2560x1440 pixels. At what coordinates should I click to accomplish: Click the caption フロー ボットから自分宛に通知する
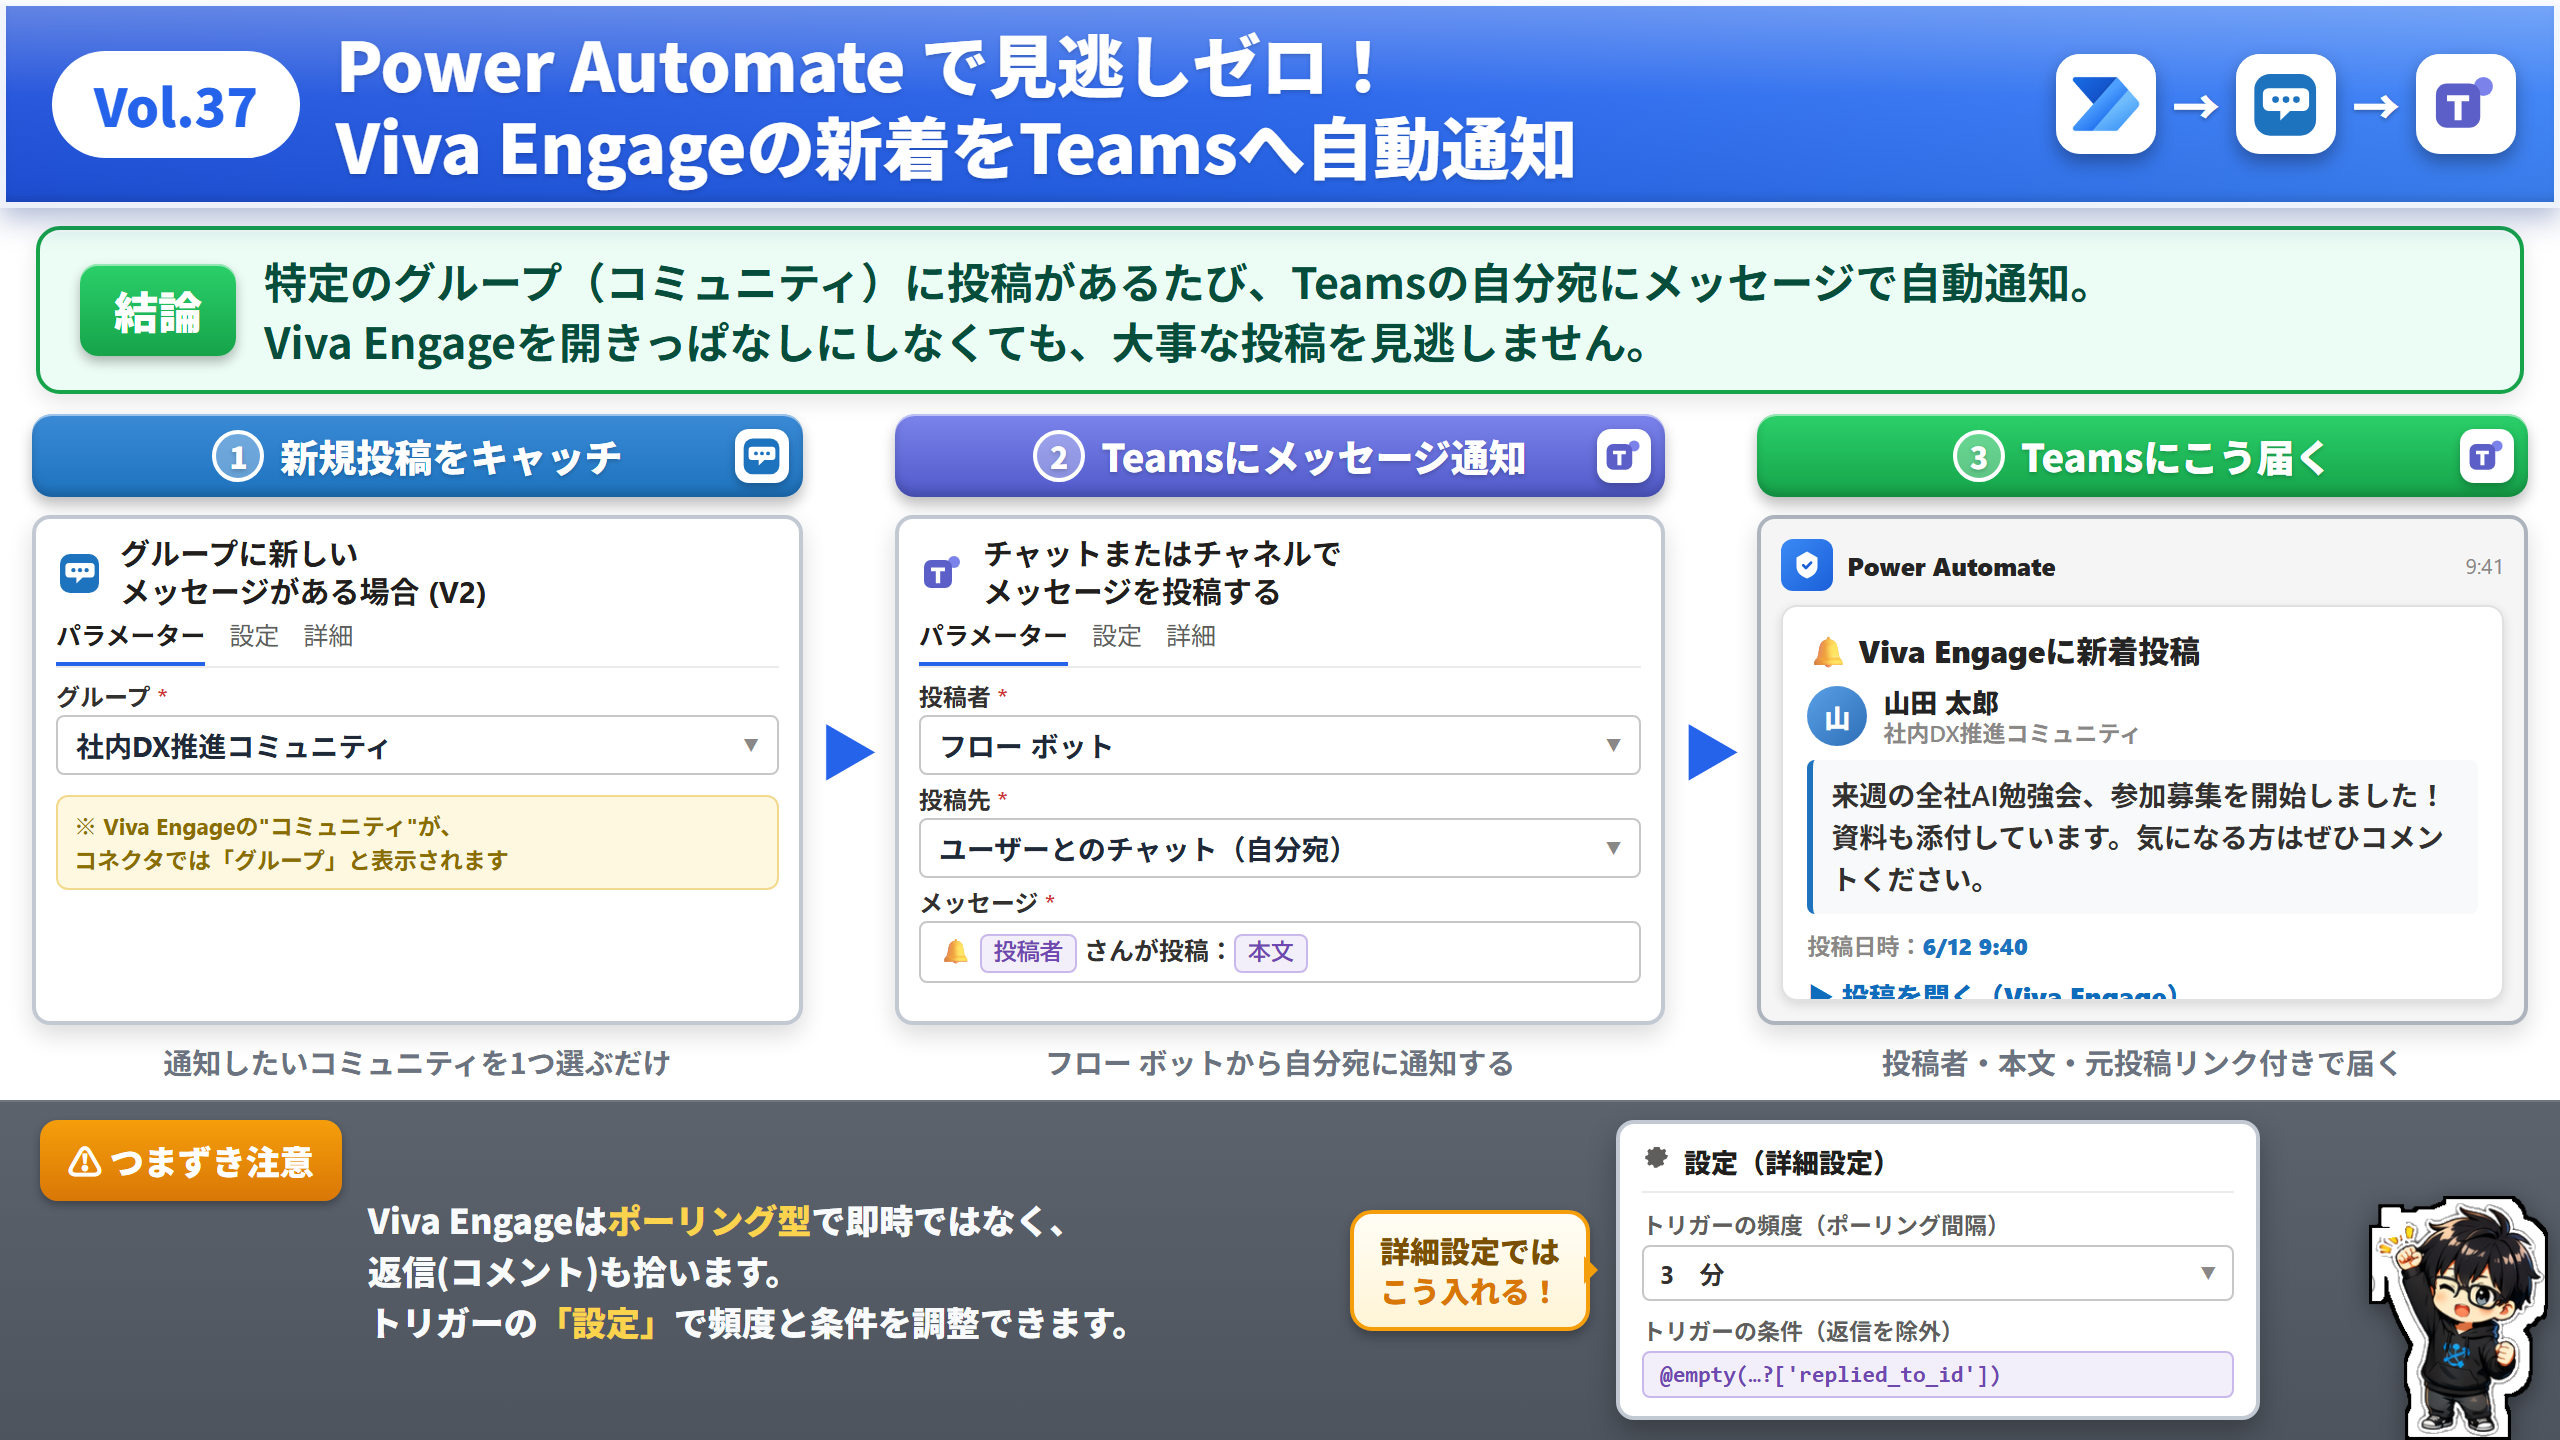point(1279,1063)
